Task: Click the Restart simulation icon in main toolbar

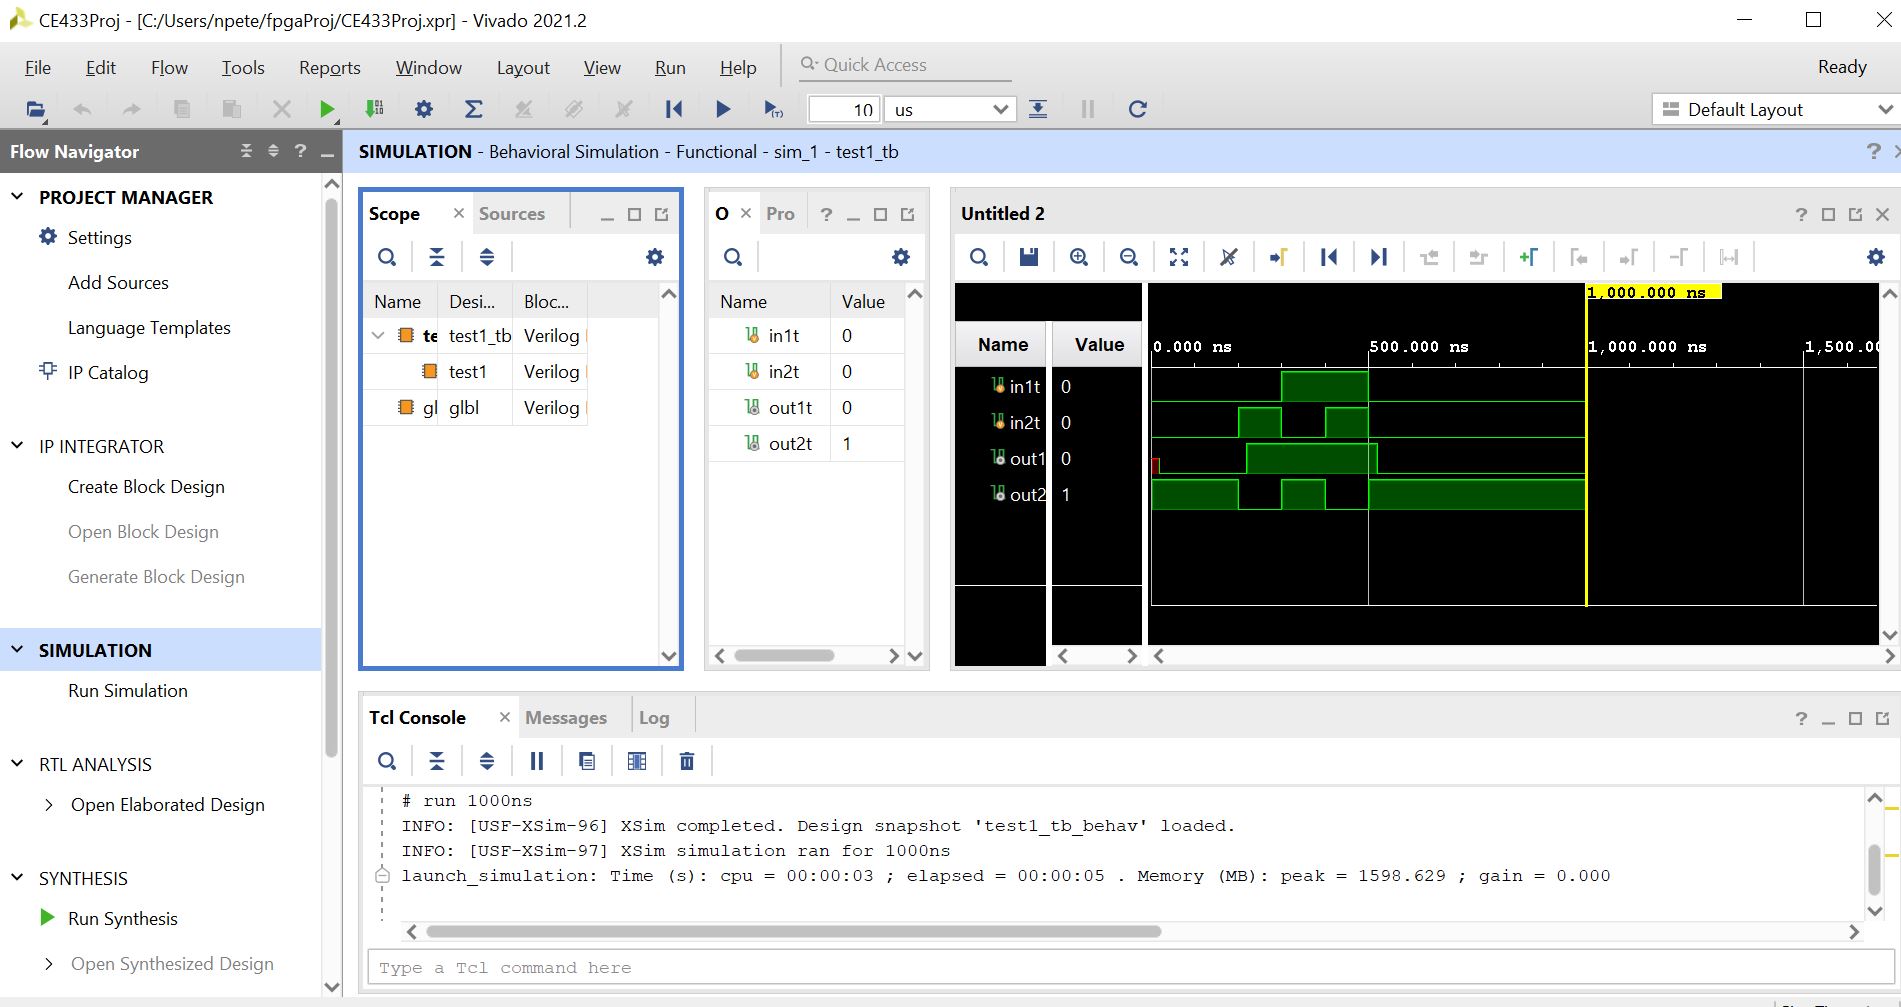Action: click(674, 109)
